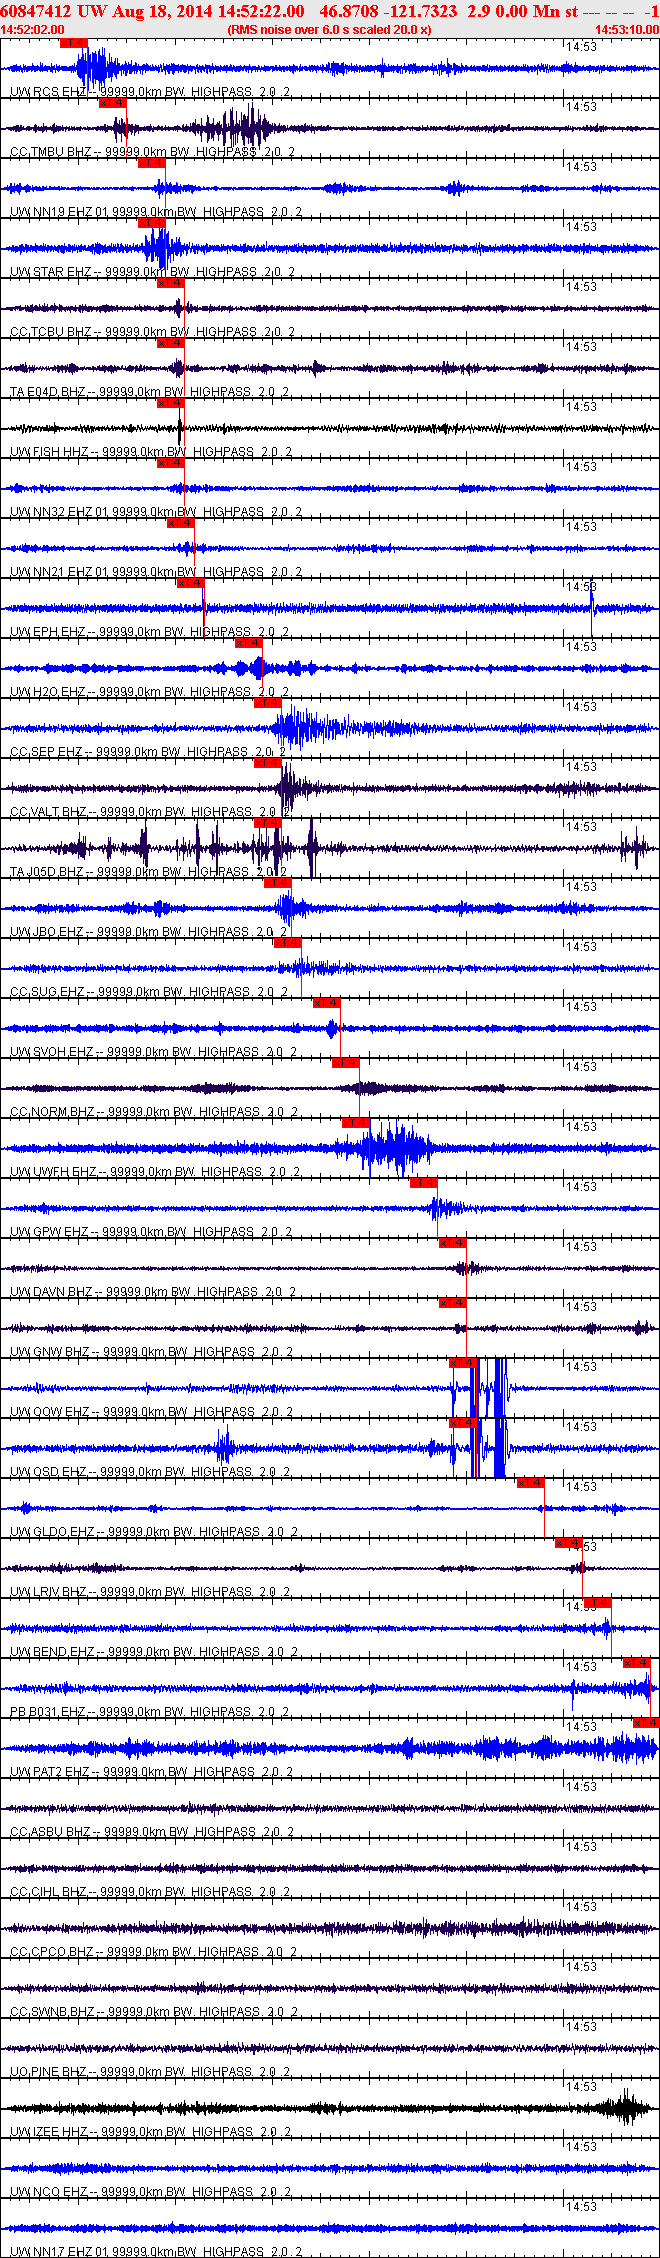Click the magnitude 2.9 value in header

[x=478, y=11]
